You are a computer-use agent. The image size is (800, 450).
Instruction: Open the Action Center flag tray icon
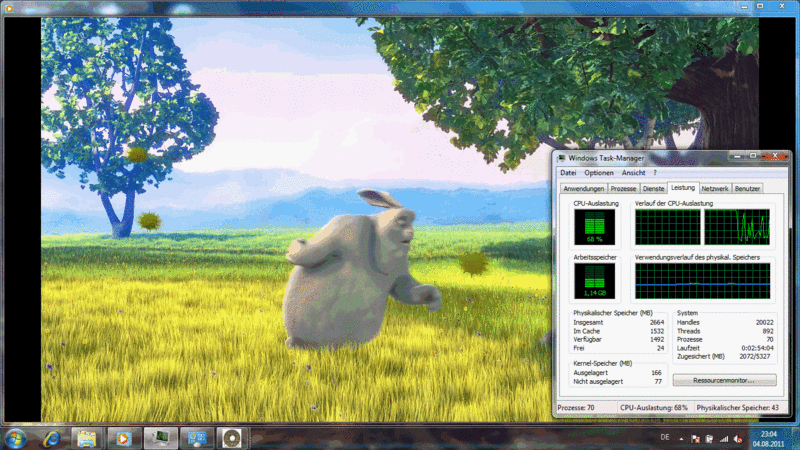coord(695,439)
